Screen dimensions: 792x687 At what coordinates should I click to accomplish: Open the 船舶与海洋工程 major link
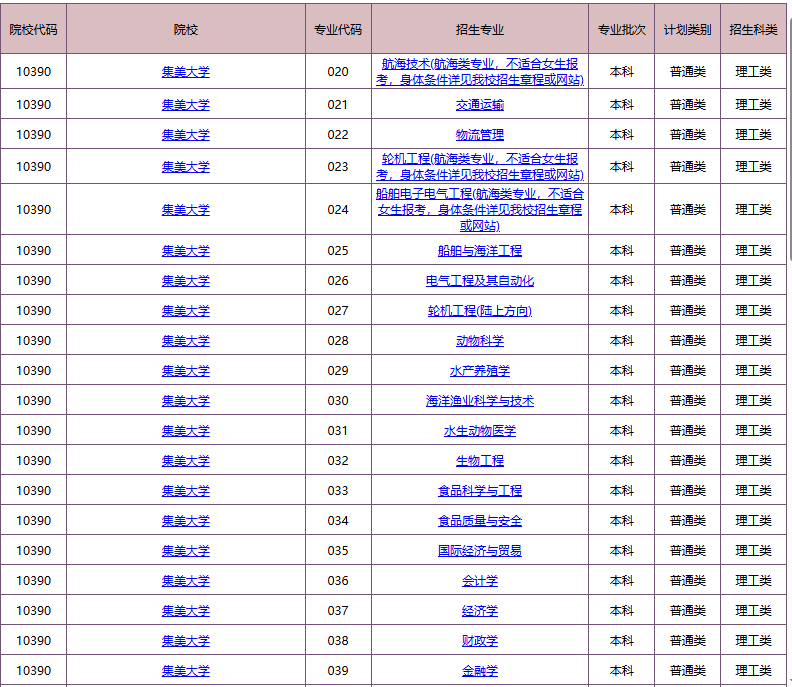pos(480,251)
